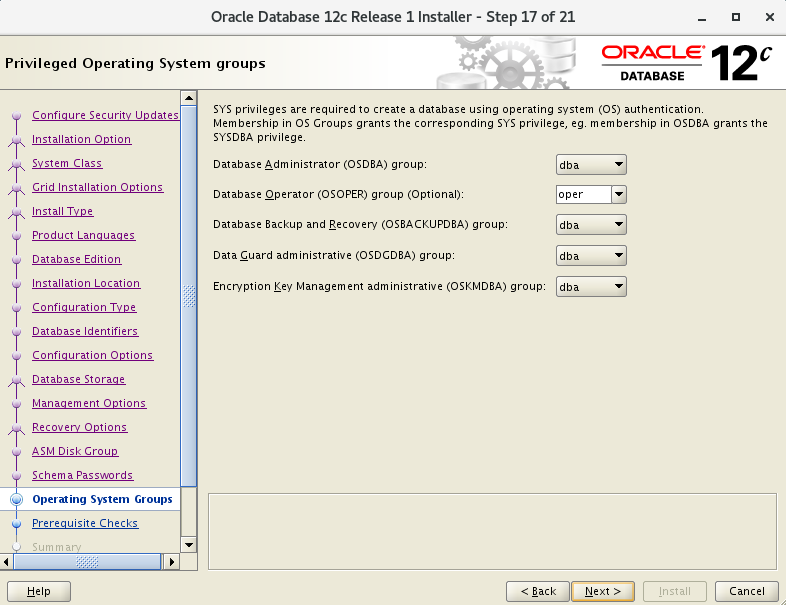Expand the Database Operator (OSOPER) group combo box

click(618, 195)
